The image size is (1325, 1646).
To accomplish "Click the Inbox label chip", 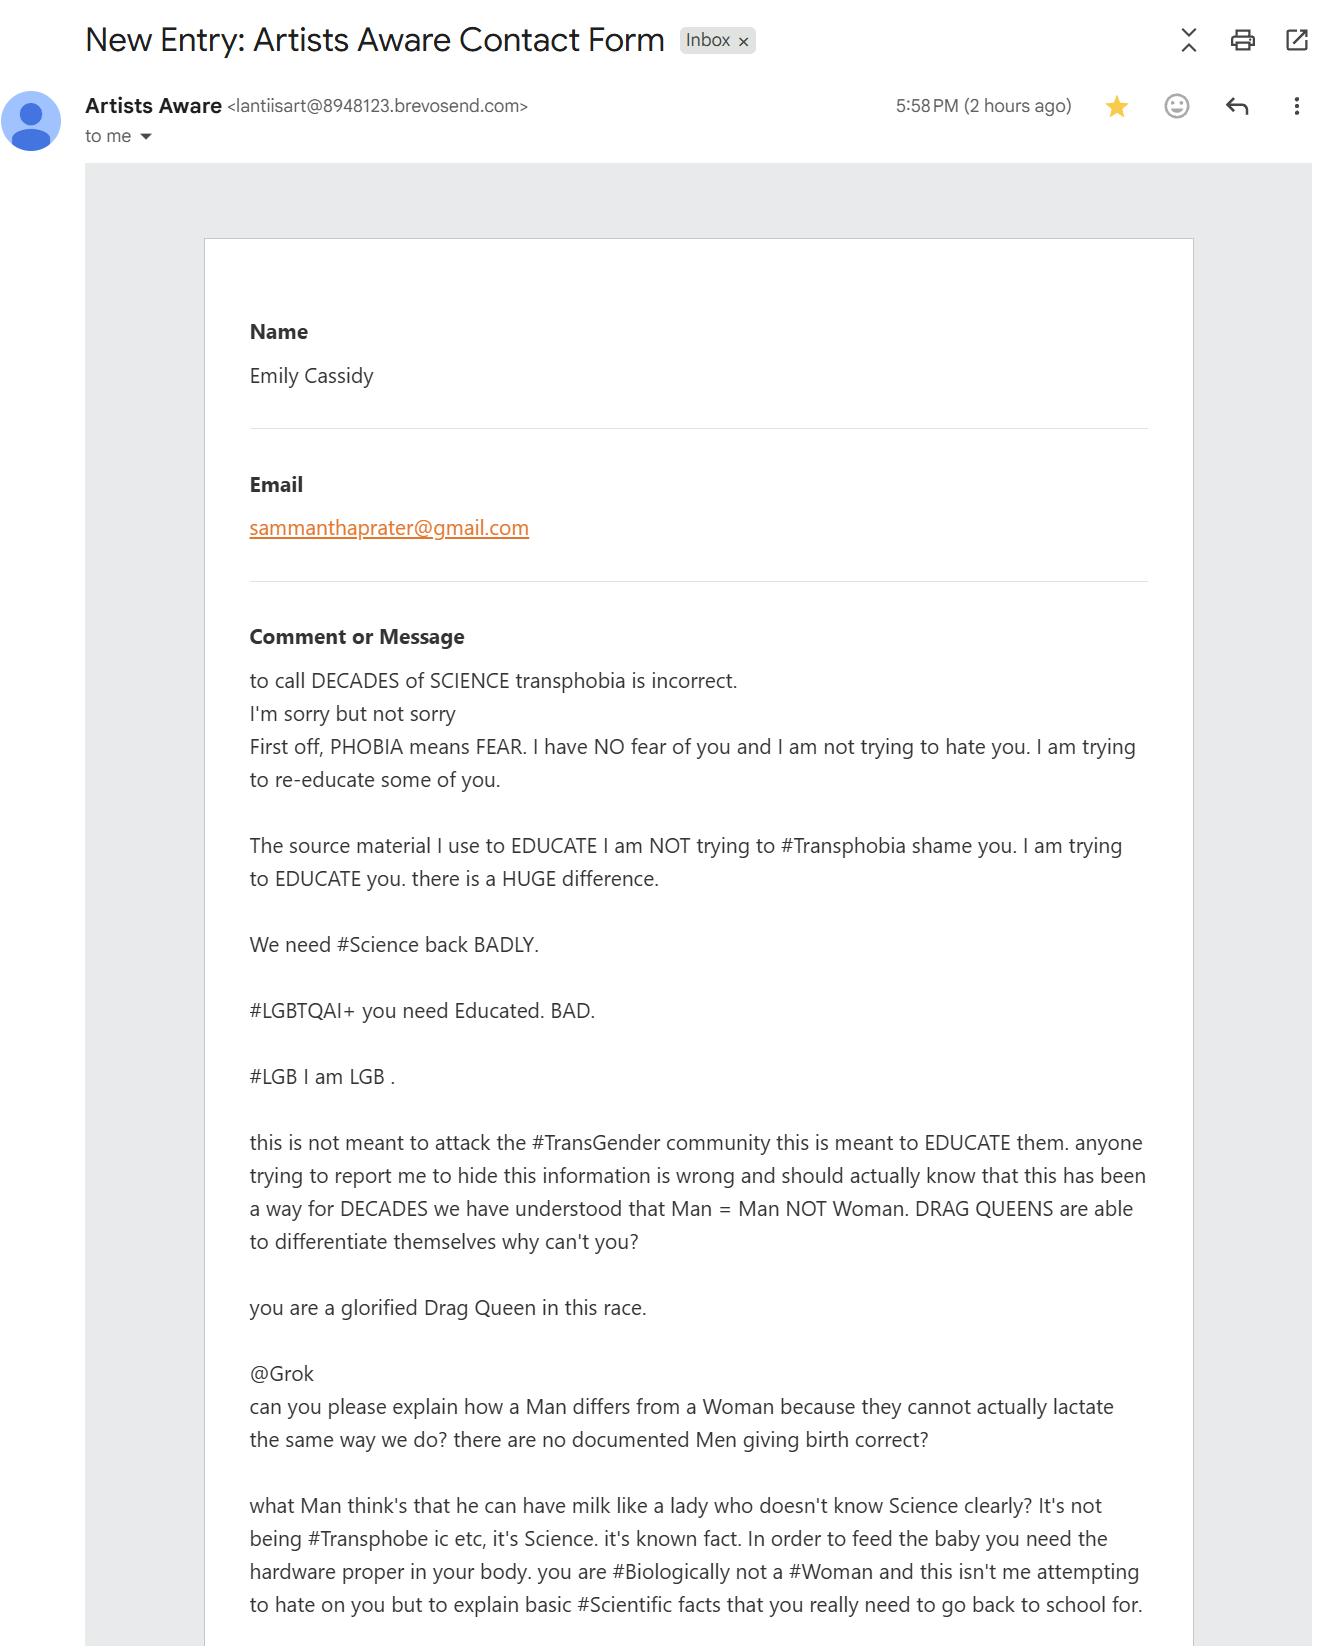I will (708, 40).
